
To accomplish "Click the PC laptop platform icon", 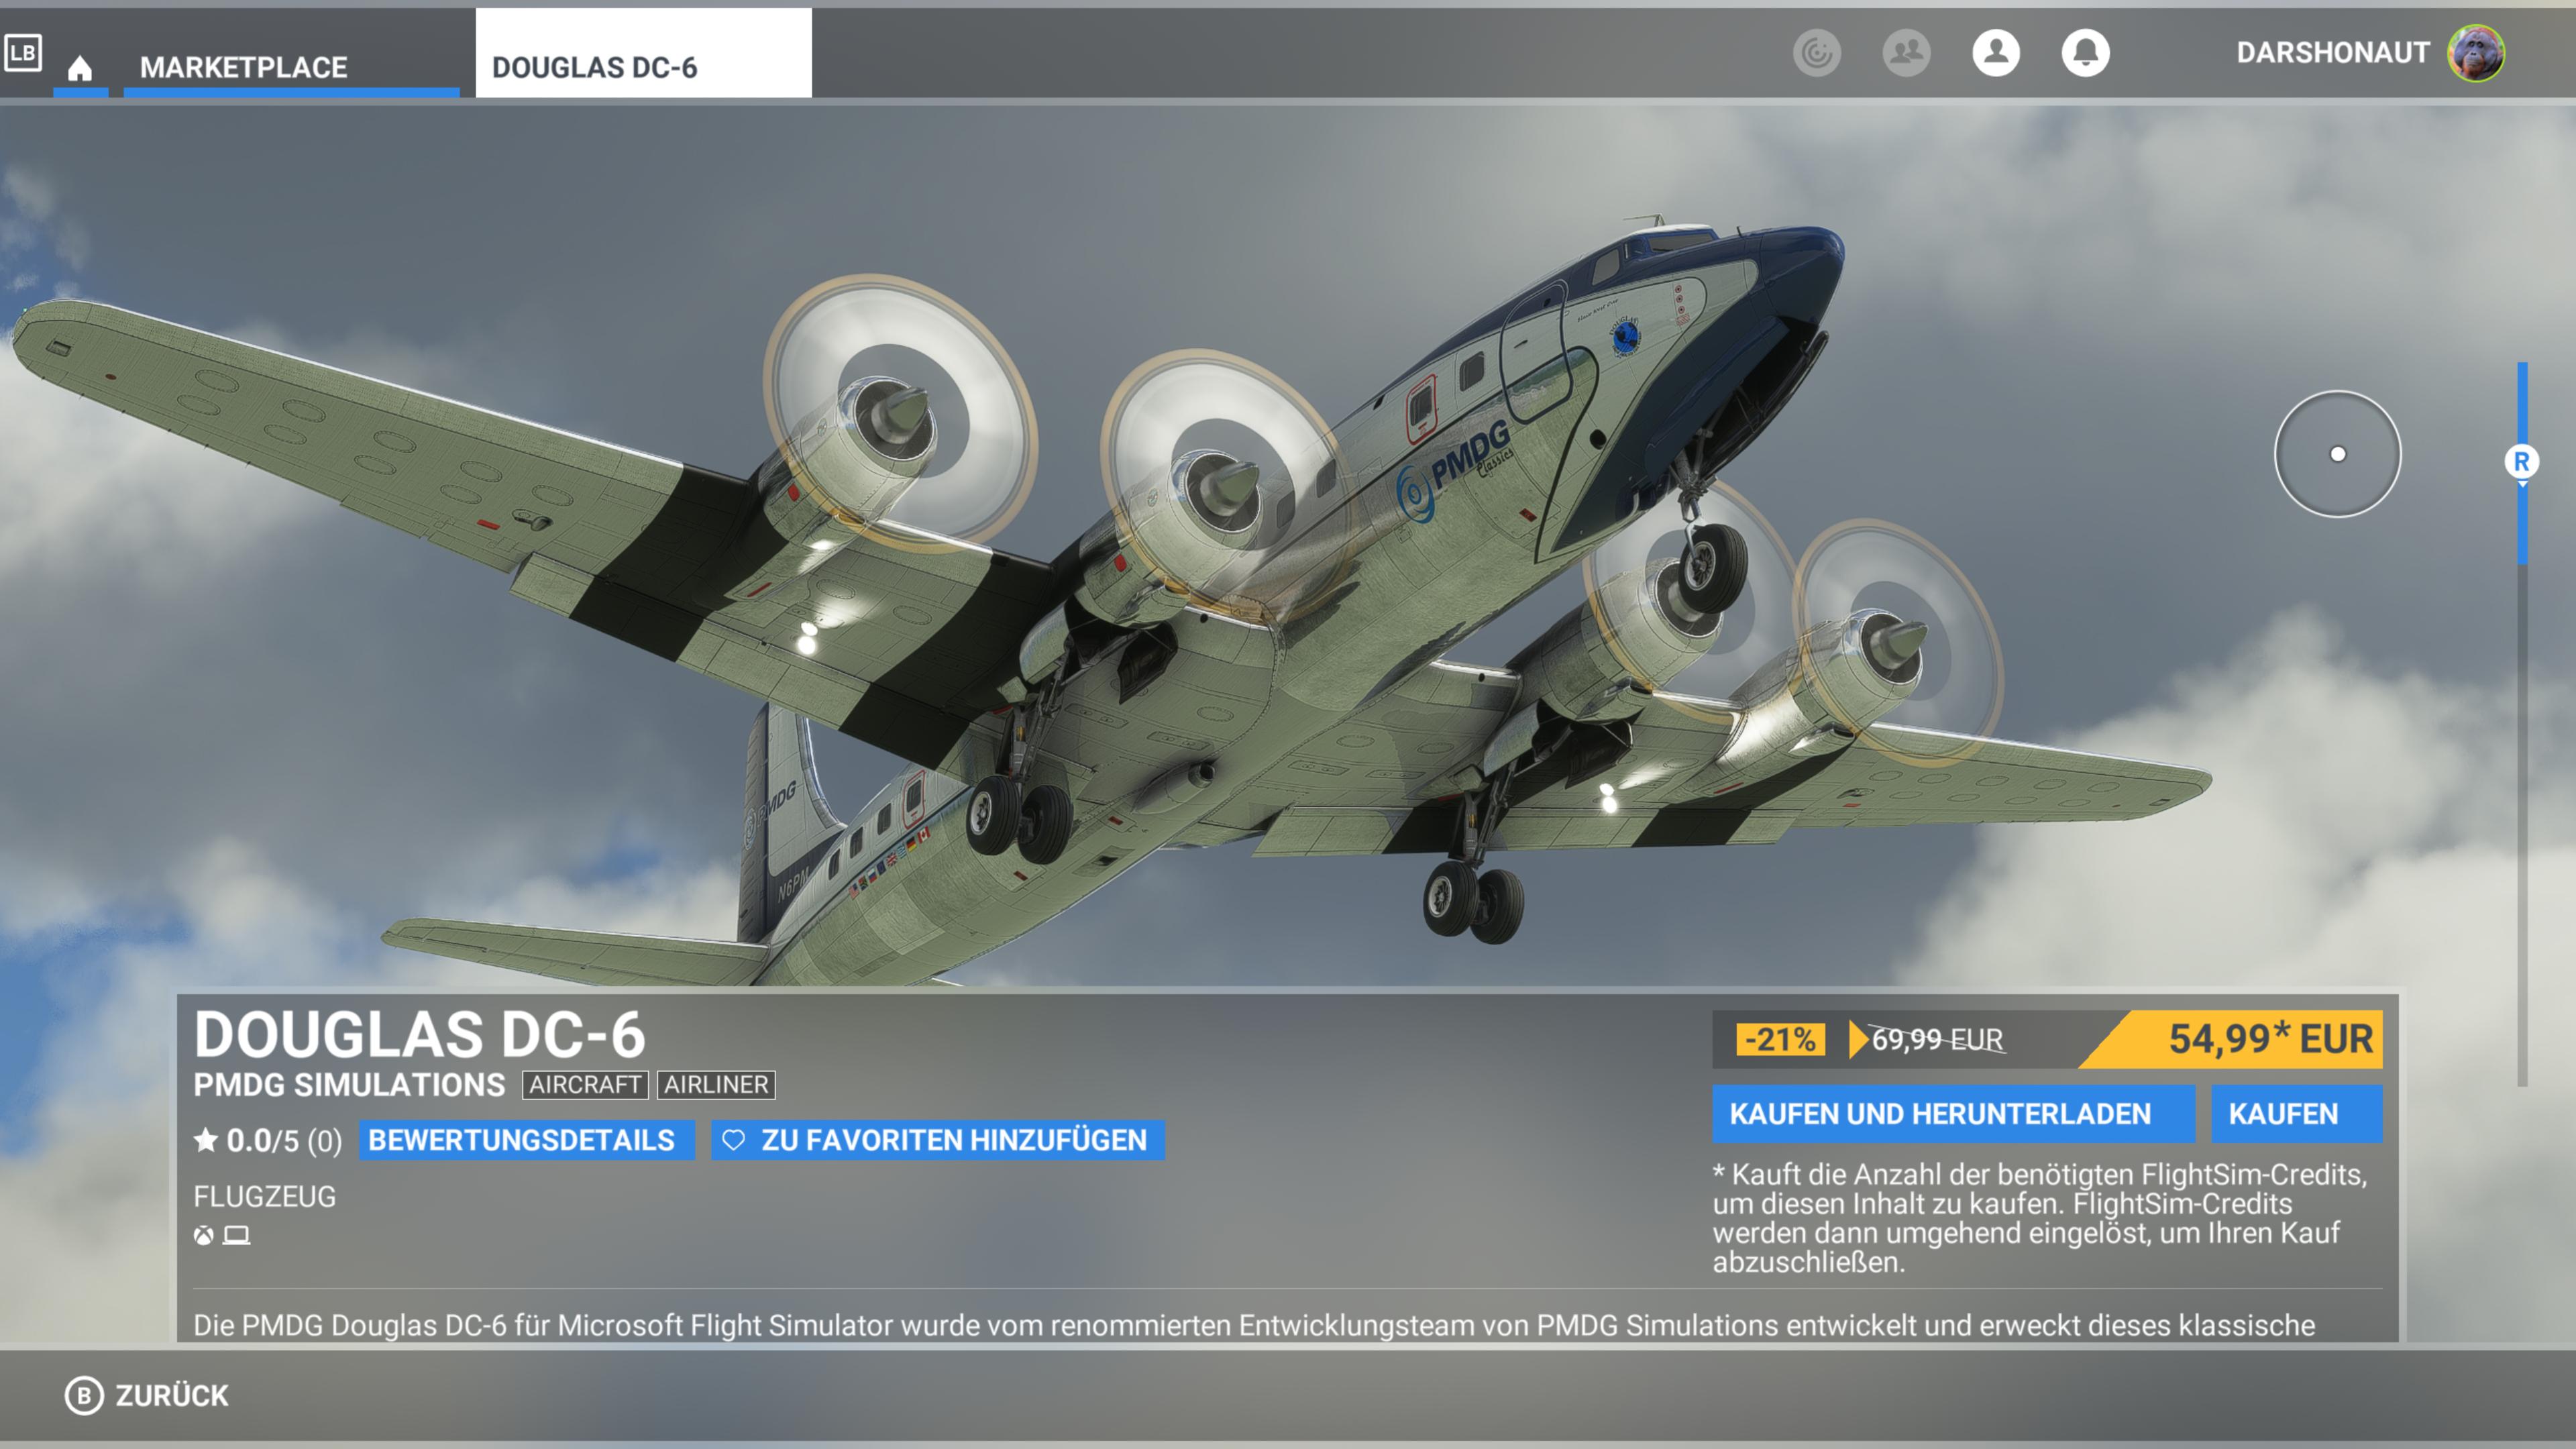I will point(236,1235).
